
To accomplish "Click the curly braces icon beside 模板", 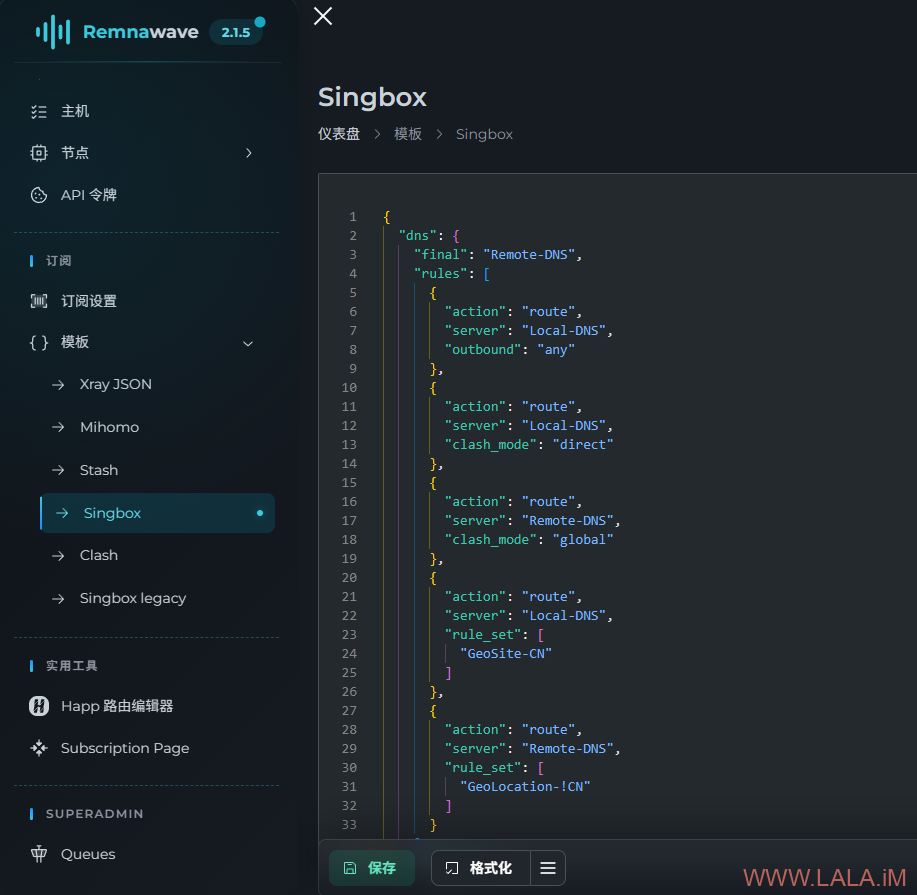I will click(x=39, y=343).
